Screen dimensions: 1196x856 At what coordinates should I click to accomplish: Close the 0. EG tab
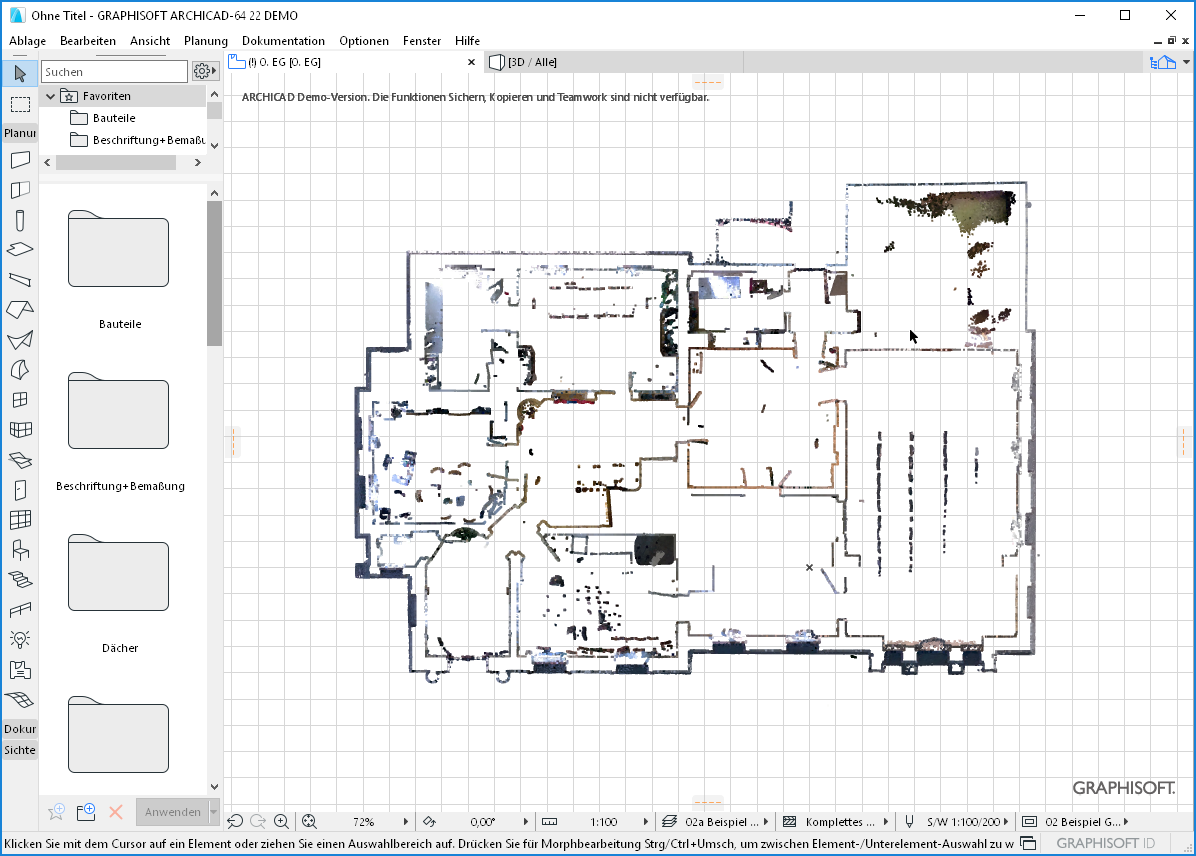point(471,62)
